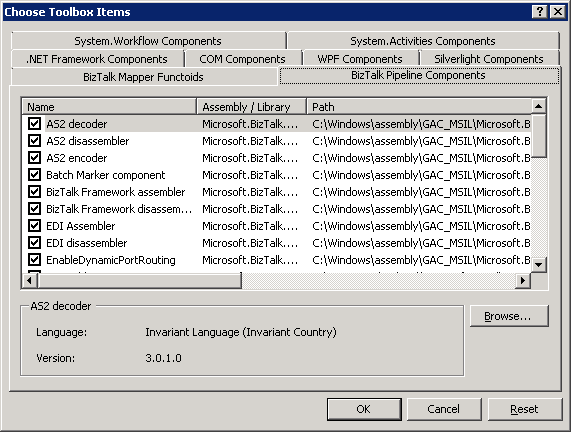Select the WPF Components tab
The height and width of the screenshot is (432, 571).
coord(360,59)
